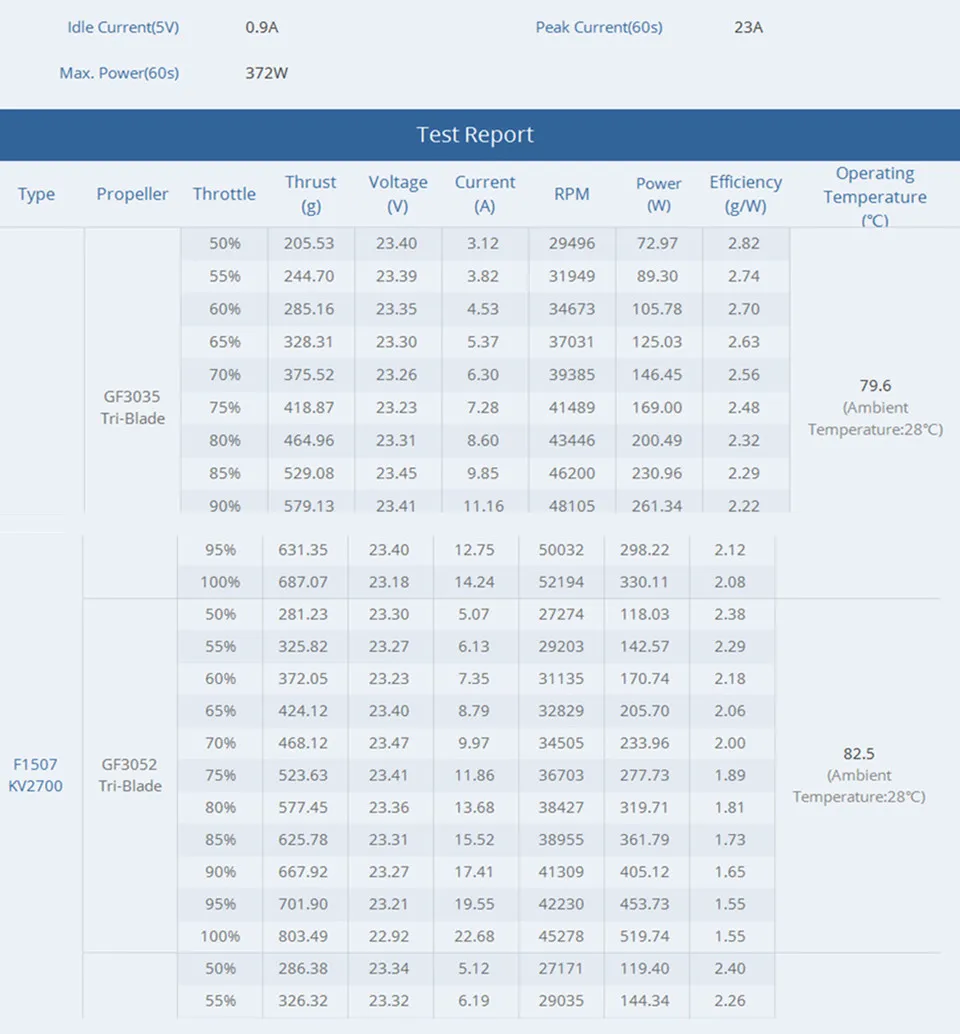Select the current value "3.12"
This screenshot has height=1034, width=960.
tap(483, 243)
